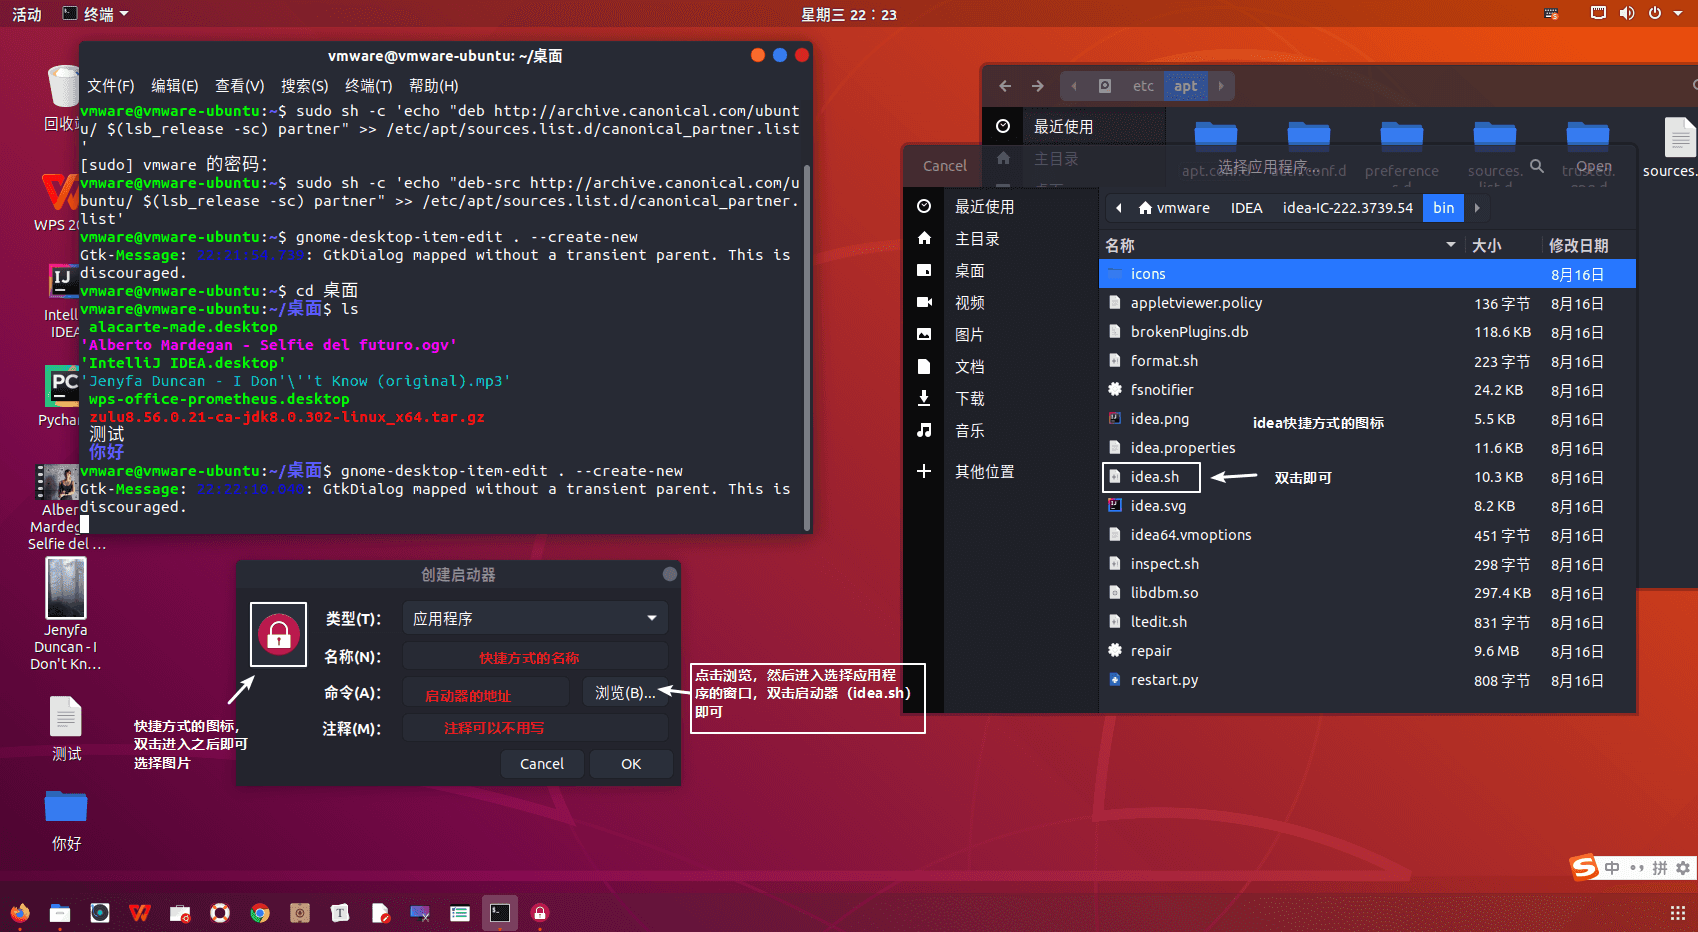Open the 文件(F) terminal menu
1698x932 pixels.
coord(110,86)
